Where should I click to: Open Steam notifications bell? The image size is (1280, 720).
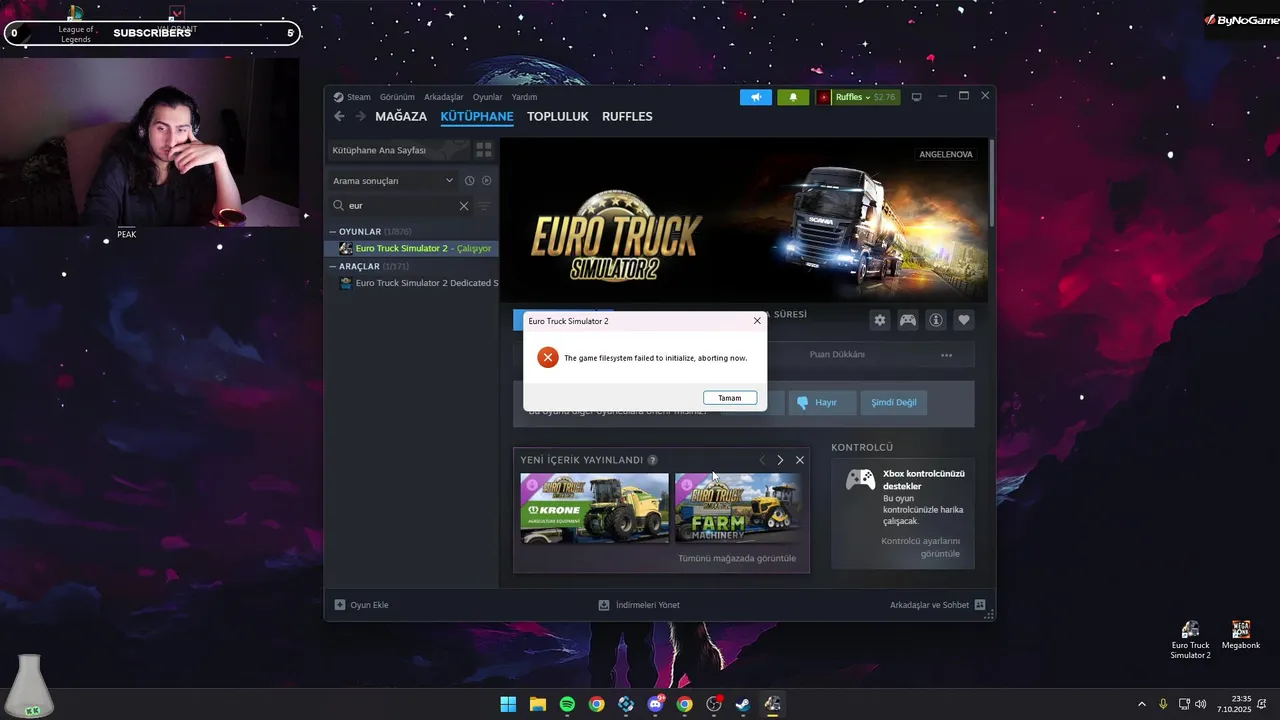pos(793,97)
